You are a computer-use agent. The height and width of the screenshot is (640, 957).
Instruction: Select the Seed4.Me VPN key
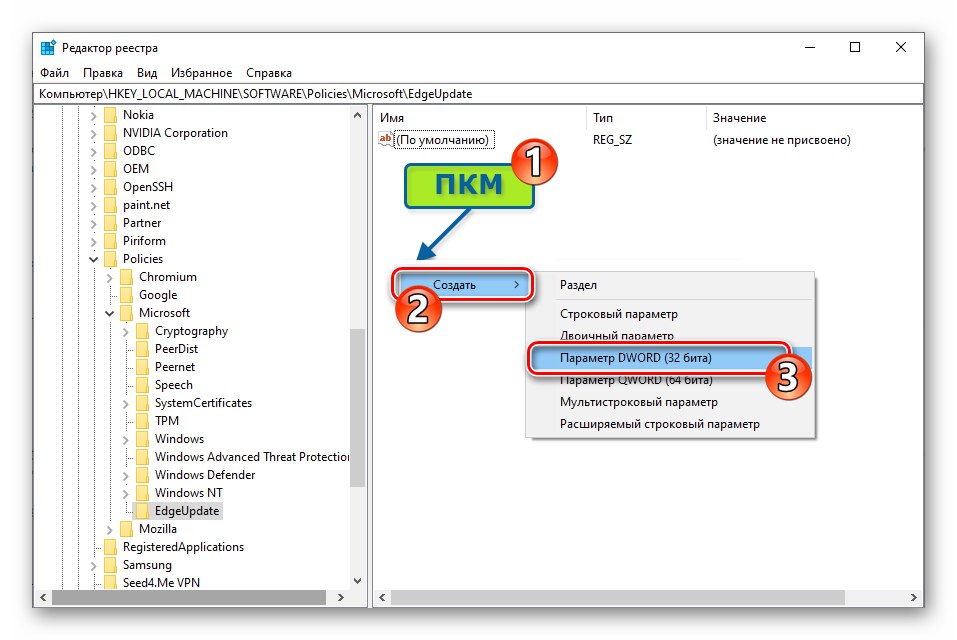pos(161,583)
